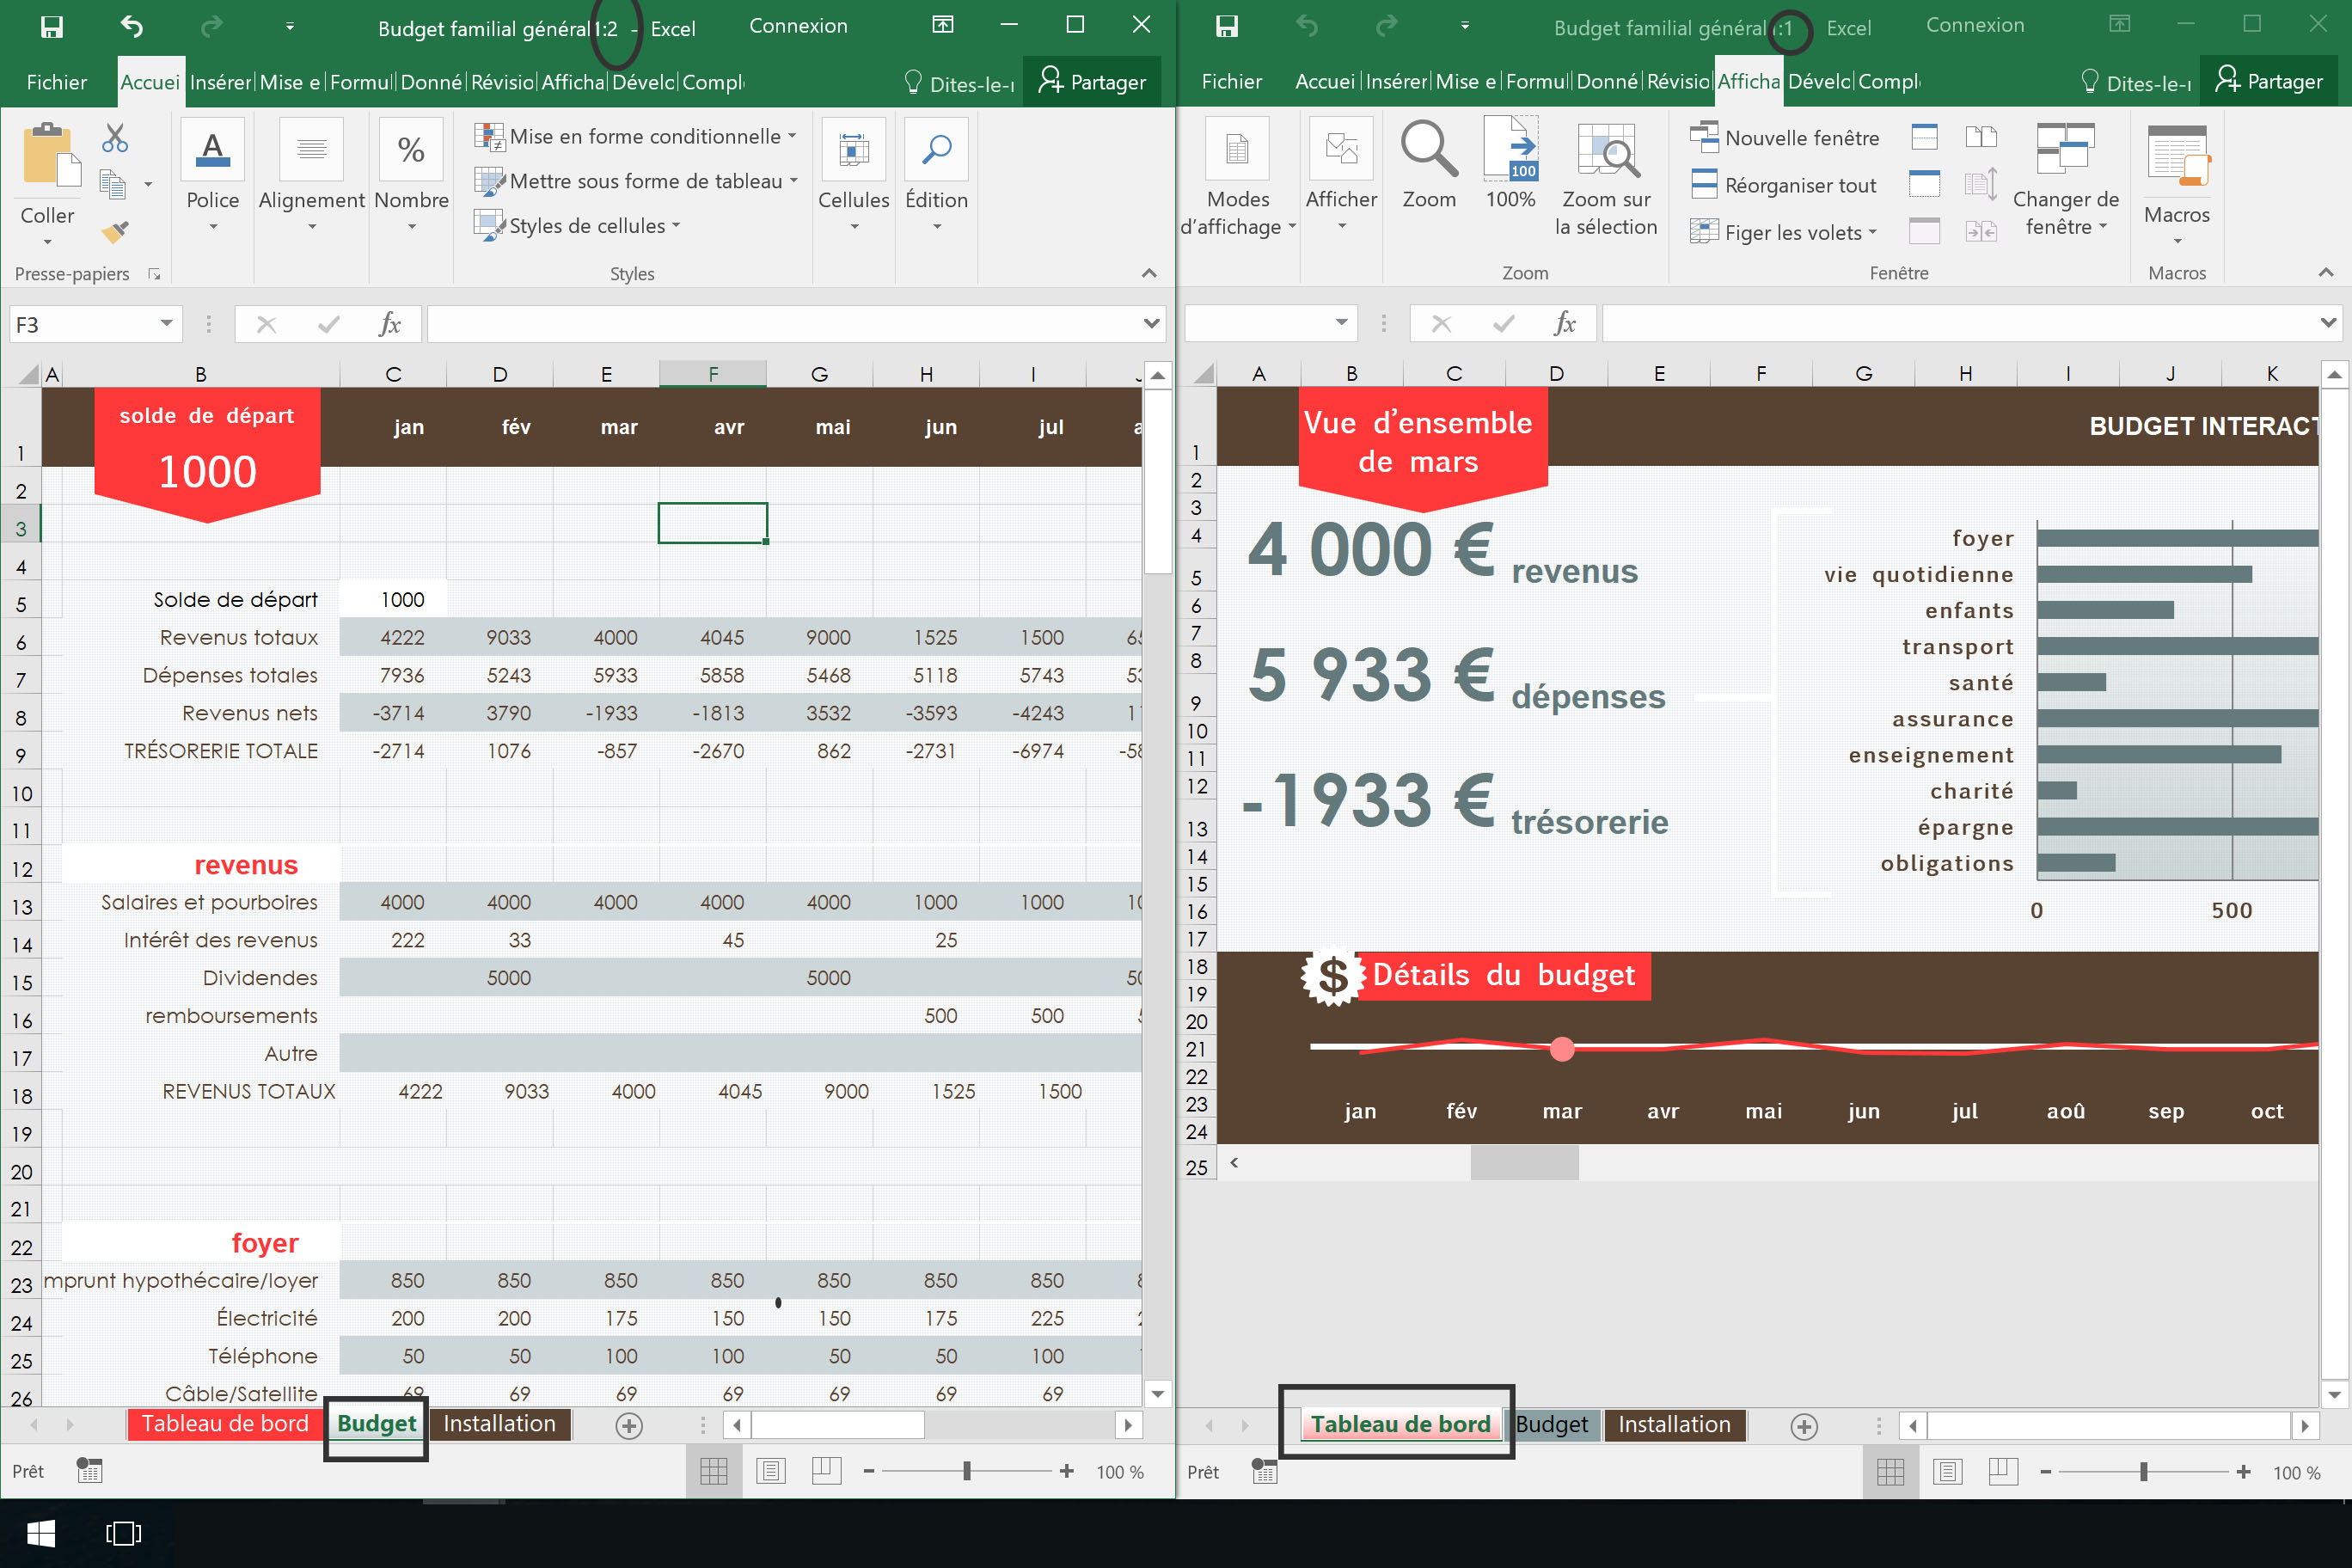
Task: Click Insert function fx in left window
Action: pyautogui.click(x=389, y=324)
